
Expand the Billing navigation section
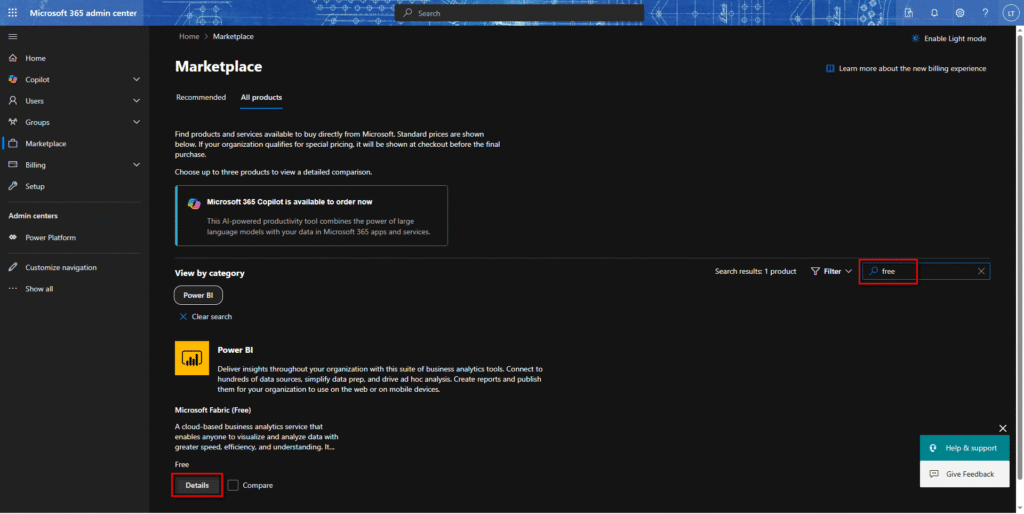click(x=136, y=165)
